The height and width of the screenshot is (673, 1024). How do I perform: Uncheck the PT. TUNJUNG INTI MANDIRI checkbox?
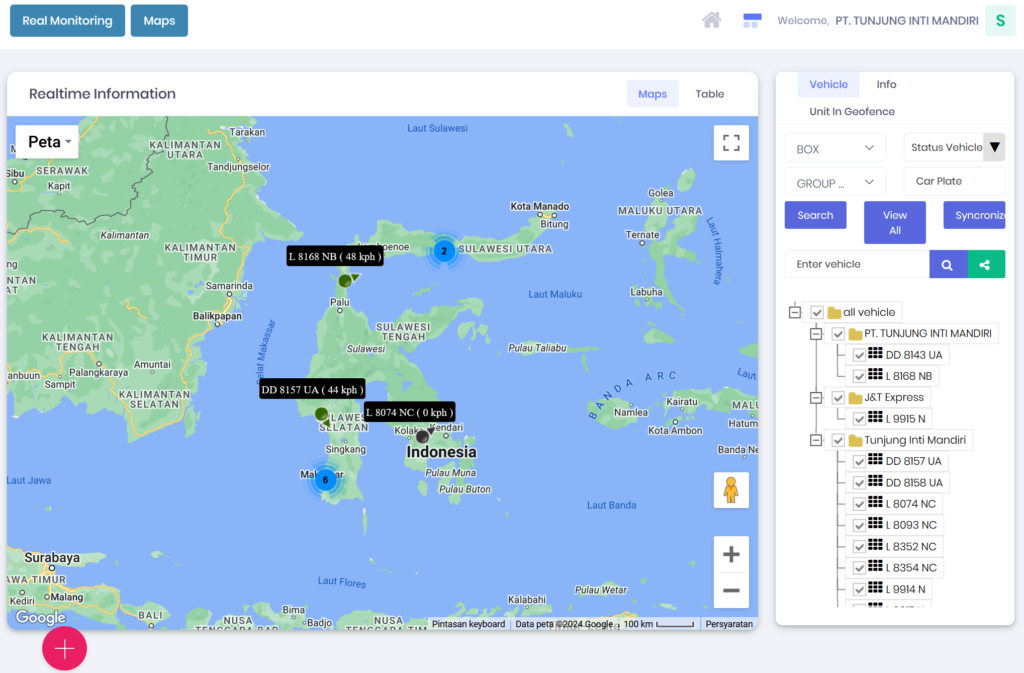(839, 334)
